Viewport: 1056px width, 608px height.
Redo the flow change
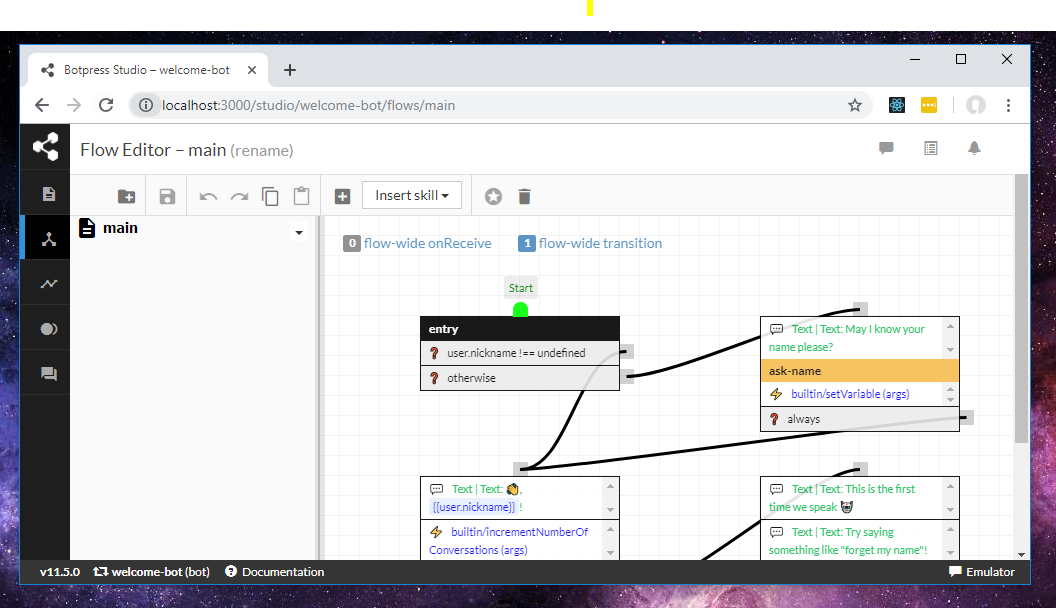(239, 197)
